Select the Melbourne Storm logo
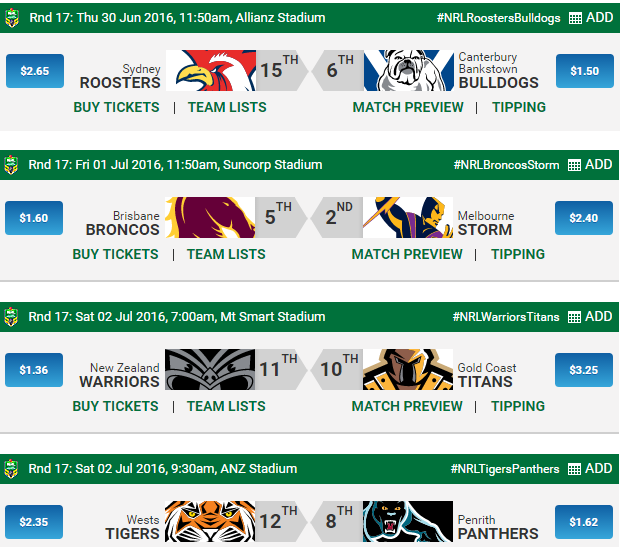 click(x=406, y=218)
